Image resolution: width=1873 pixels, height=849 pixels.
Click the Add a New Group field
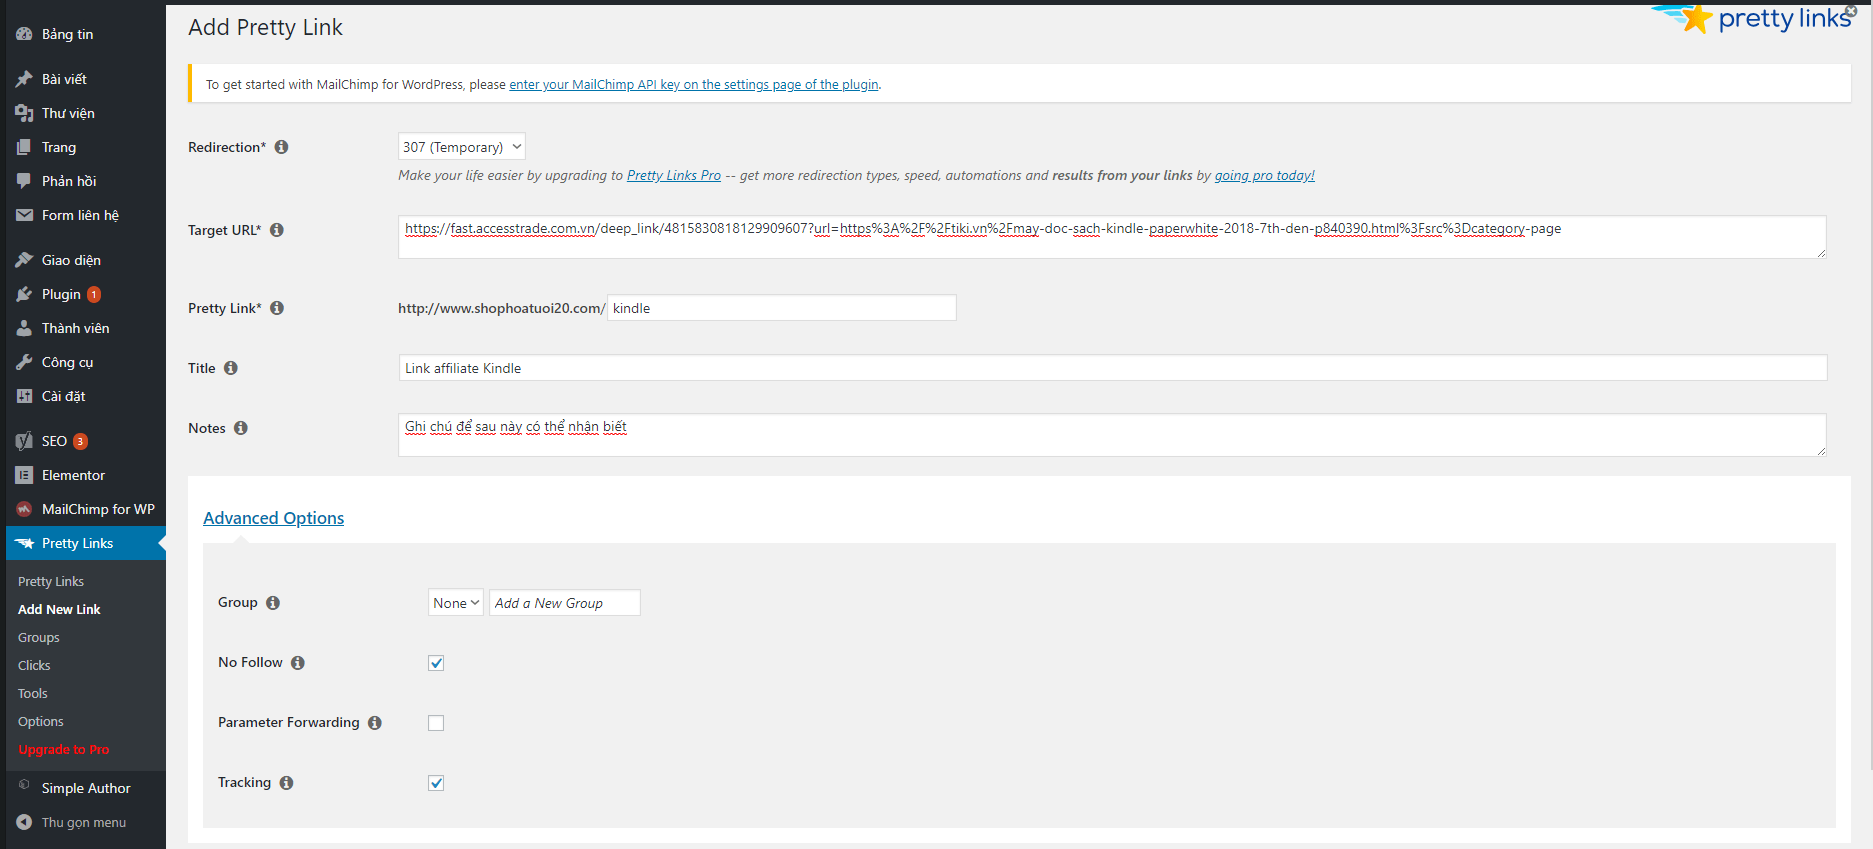click(565, 603)
